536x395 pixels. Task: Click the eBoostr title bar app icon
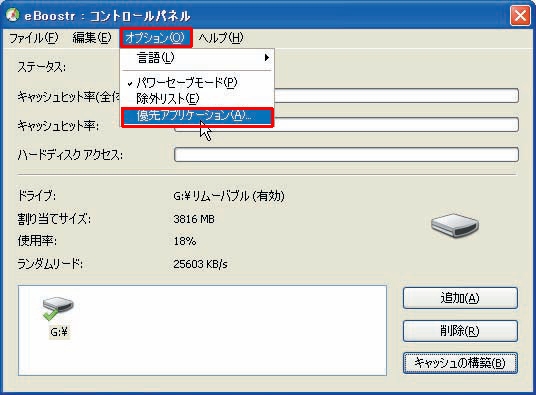click(x=12, y=15)
